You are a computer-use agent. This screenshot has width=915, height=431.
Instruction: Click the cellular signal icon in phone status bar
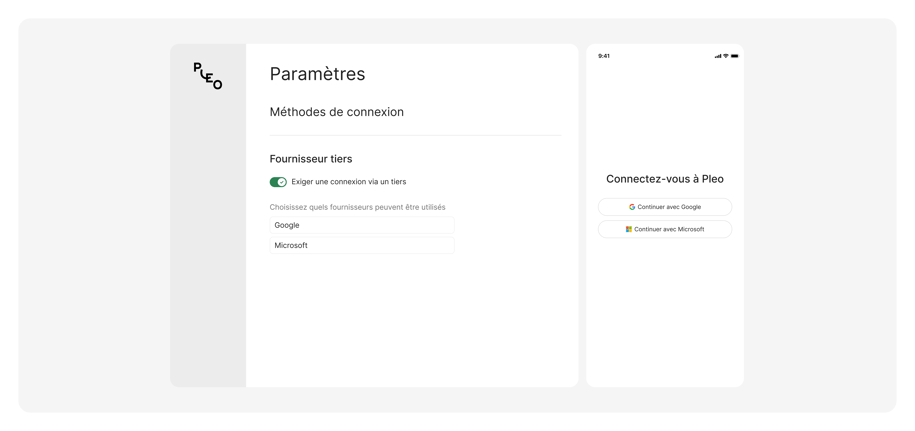coord(718,56)
